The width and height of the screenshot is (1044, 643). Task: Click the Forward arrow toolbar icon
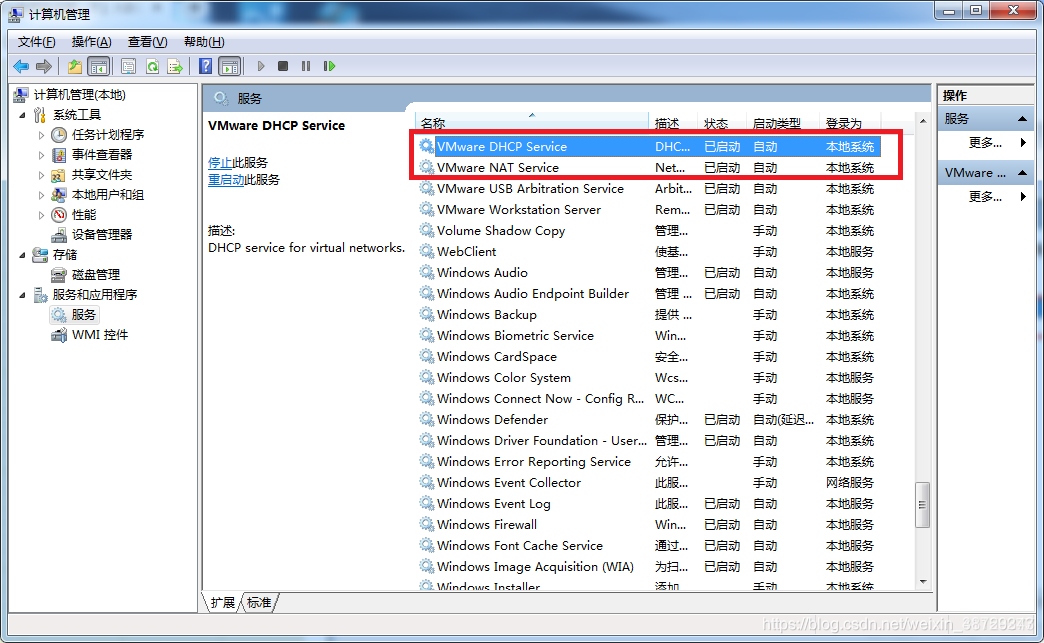(x=44, y=66)
